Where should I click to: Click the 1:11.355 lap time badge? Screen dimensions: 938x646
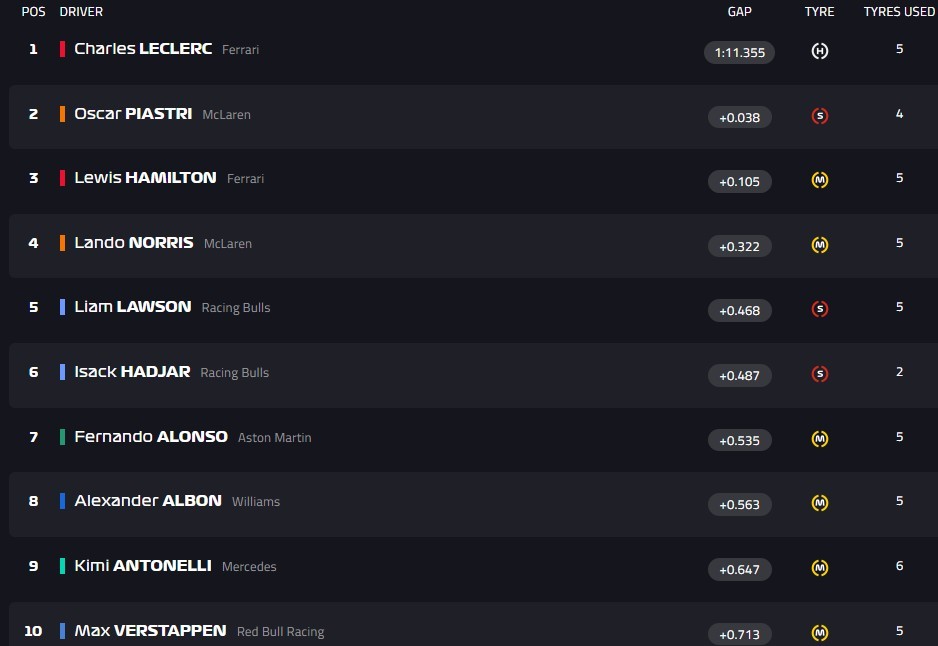(739, 52)
